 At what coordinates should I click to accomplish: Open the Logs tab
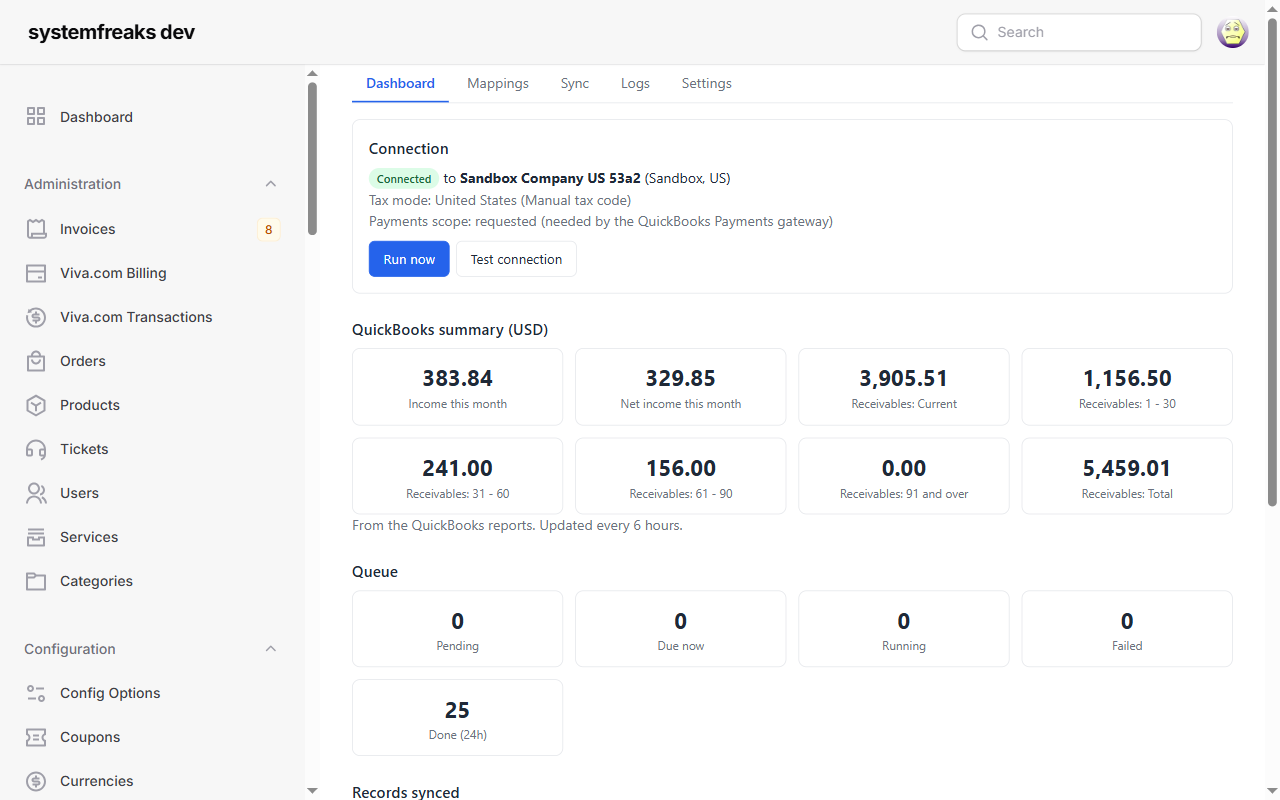(635, 83)
